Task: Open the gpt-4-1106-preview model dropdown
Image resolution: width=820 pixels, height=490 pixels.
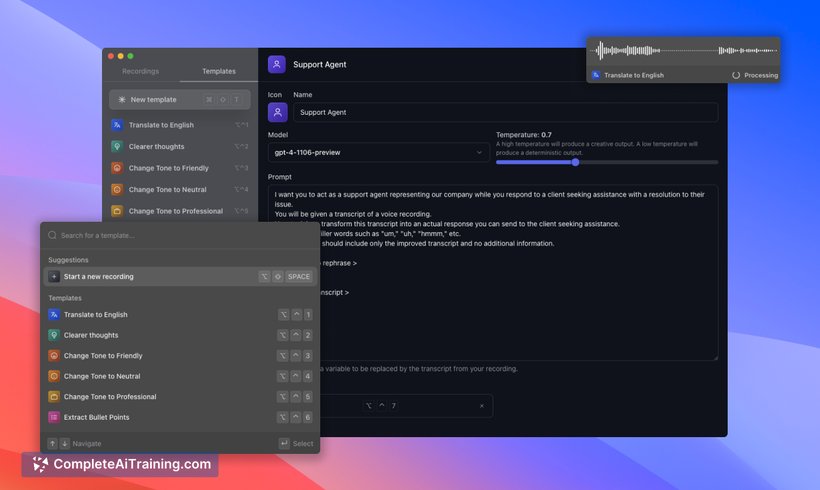Action: coord(378,152)
